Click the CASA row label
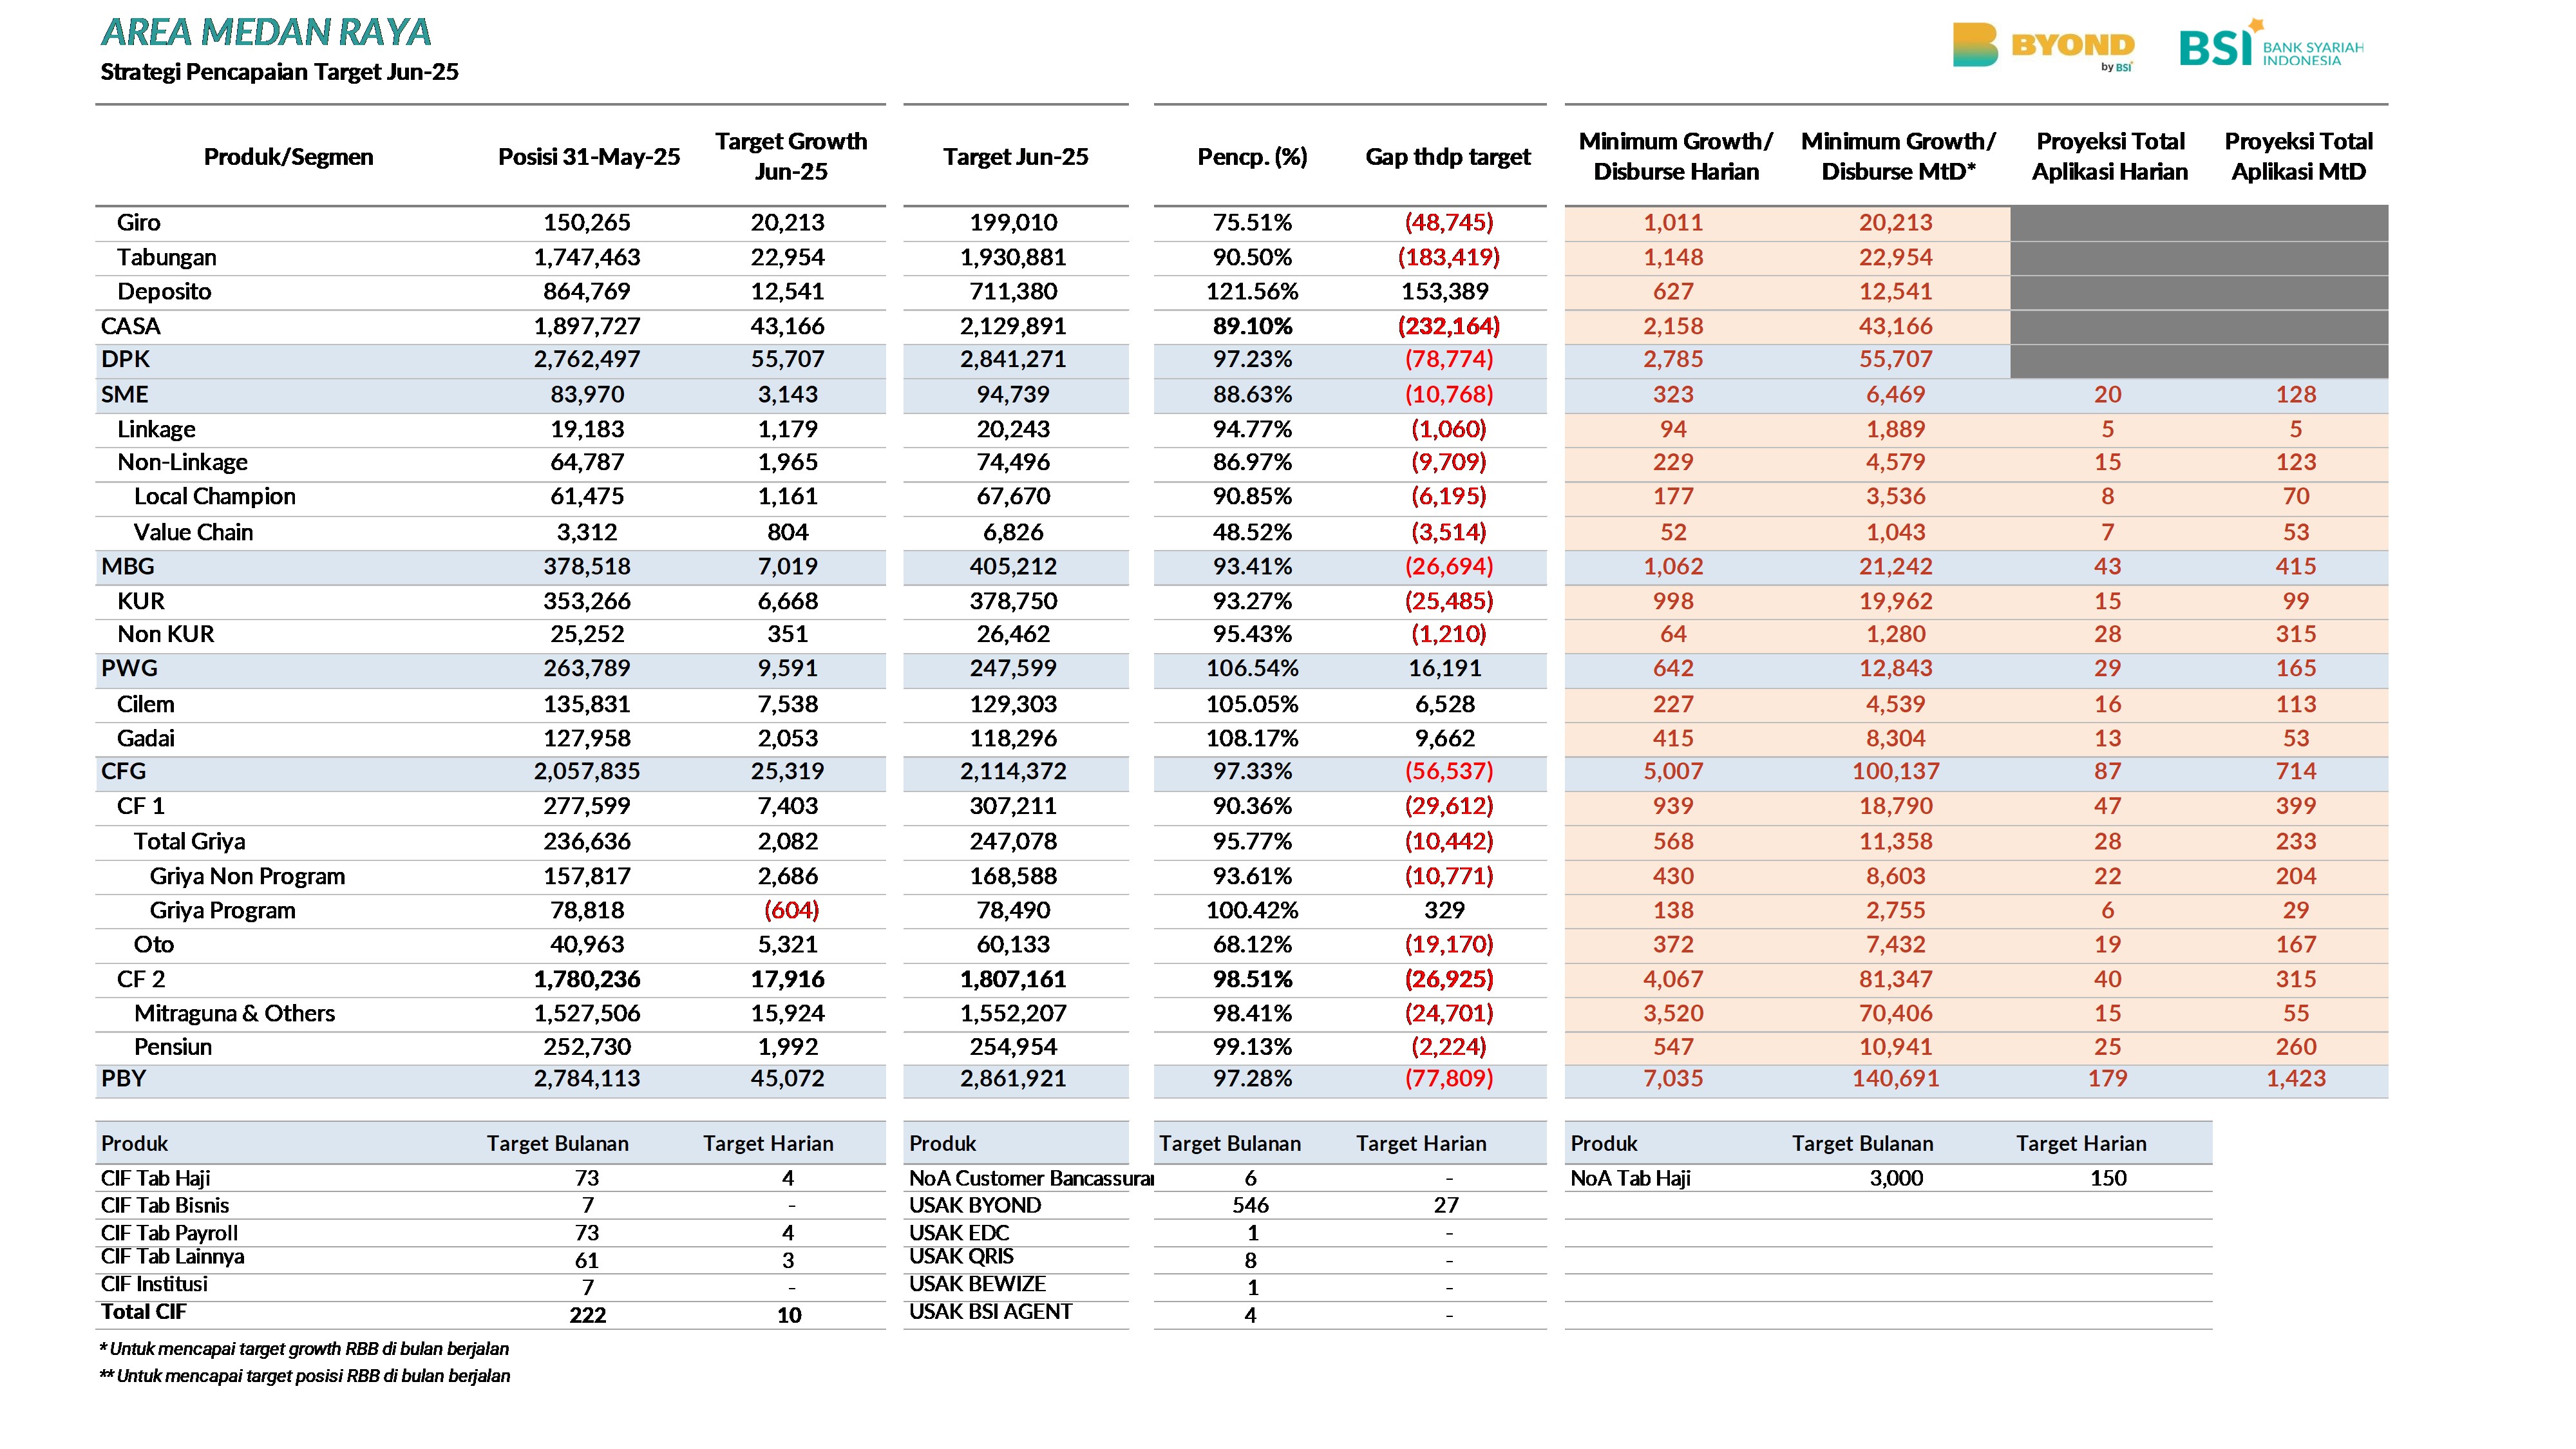 click(130, 326)
